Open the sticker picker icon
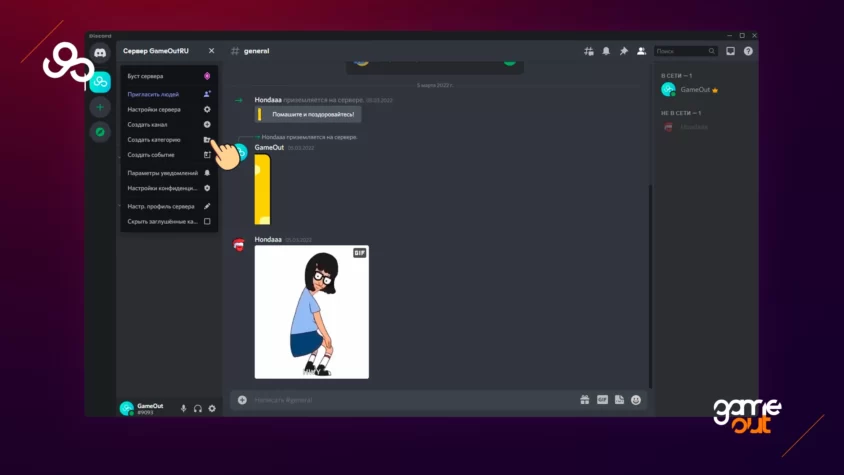 click(x=619, y=400)
